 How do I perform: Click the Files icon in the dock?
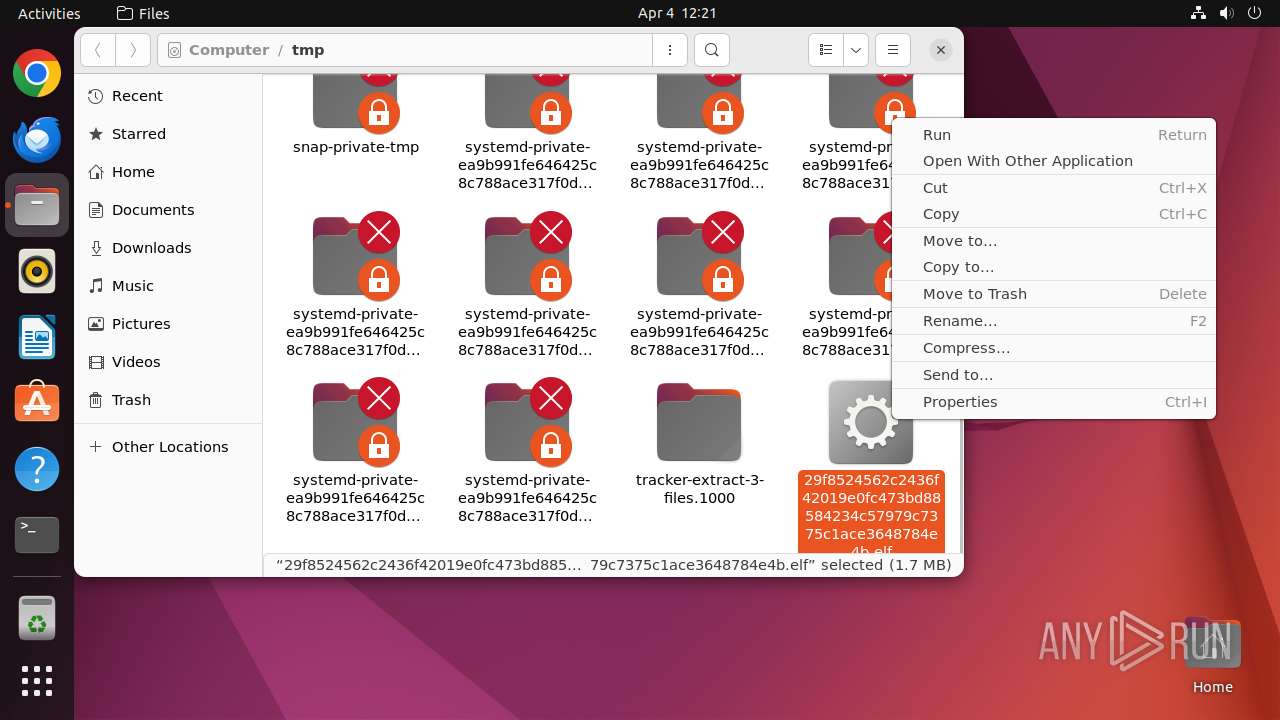[x=37, y=205]
